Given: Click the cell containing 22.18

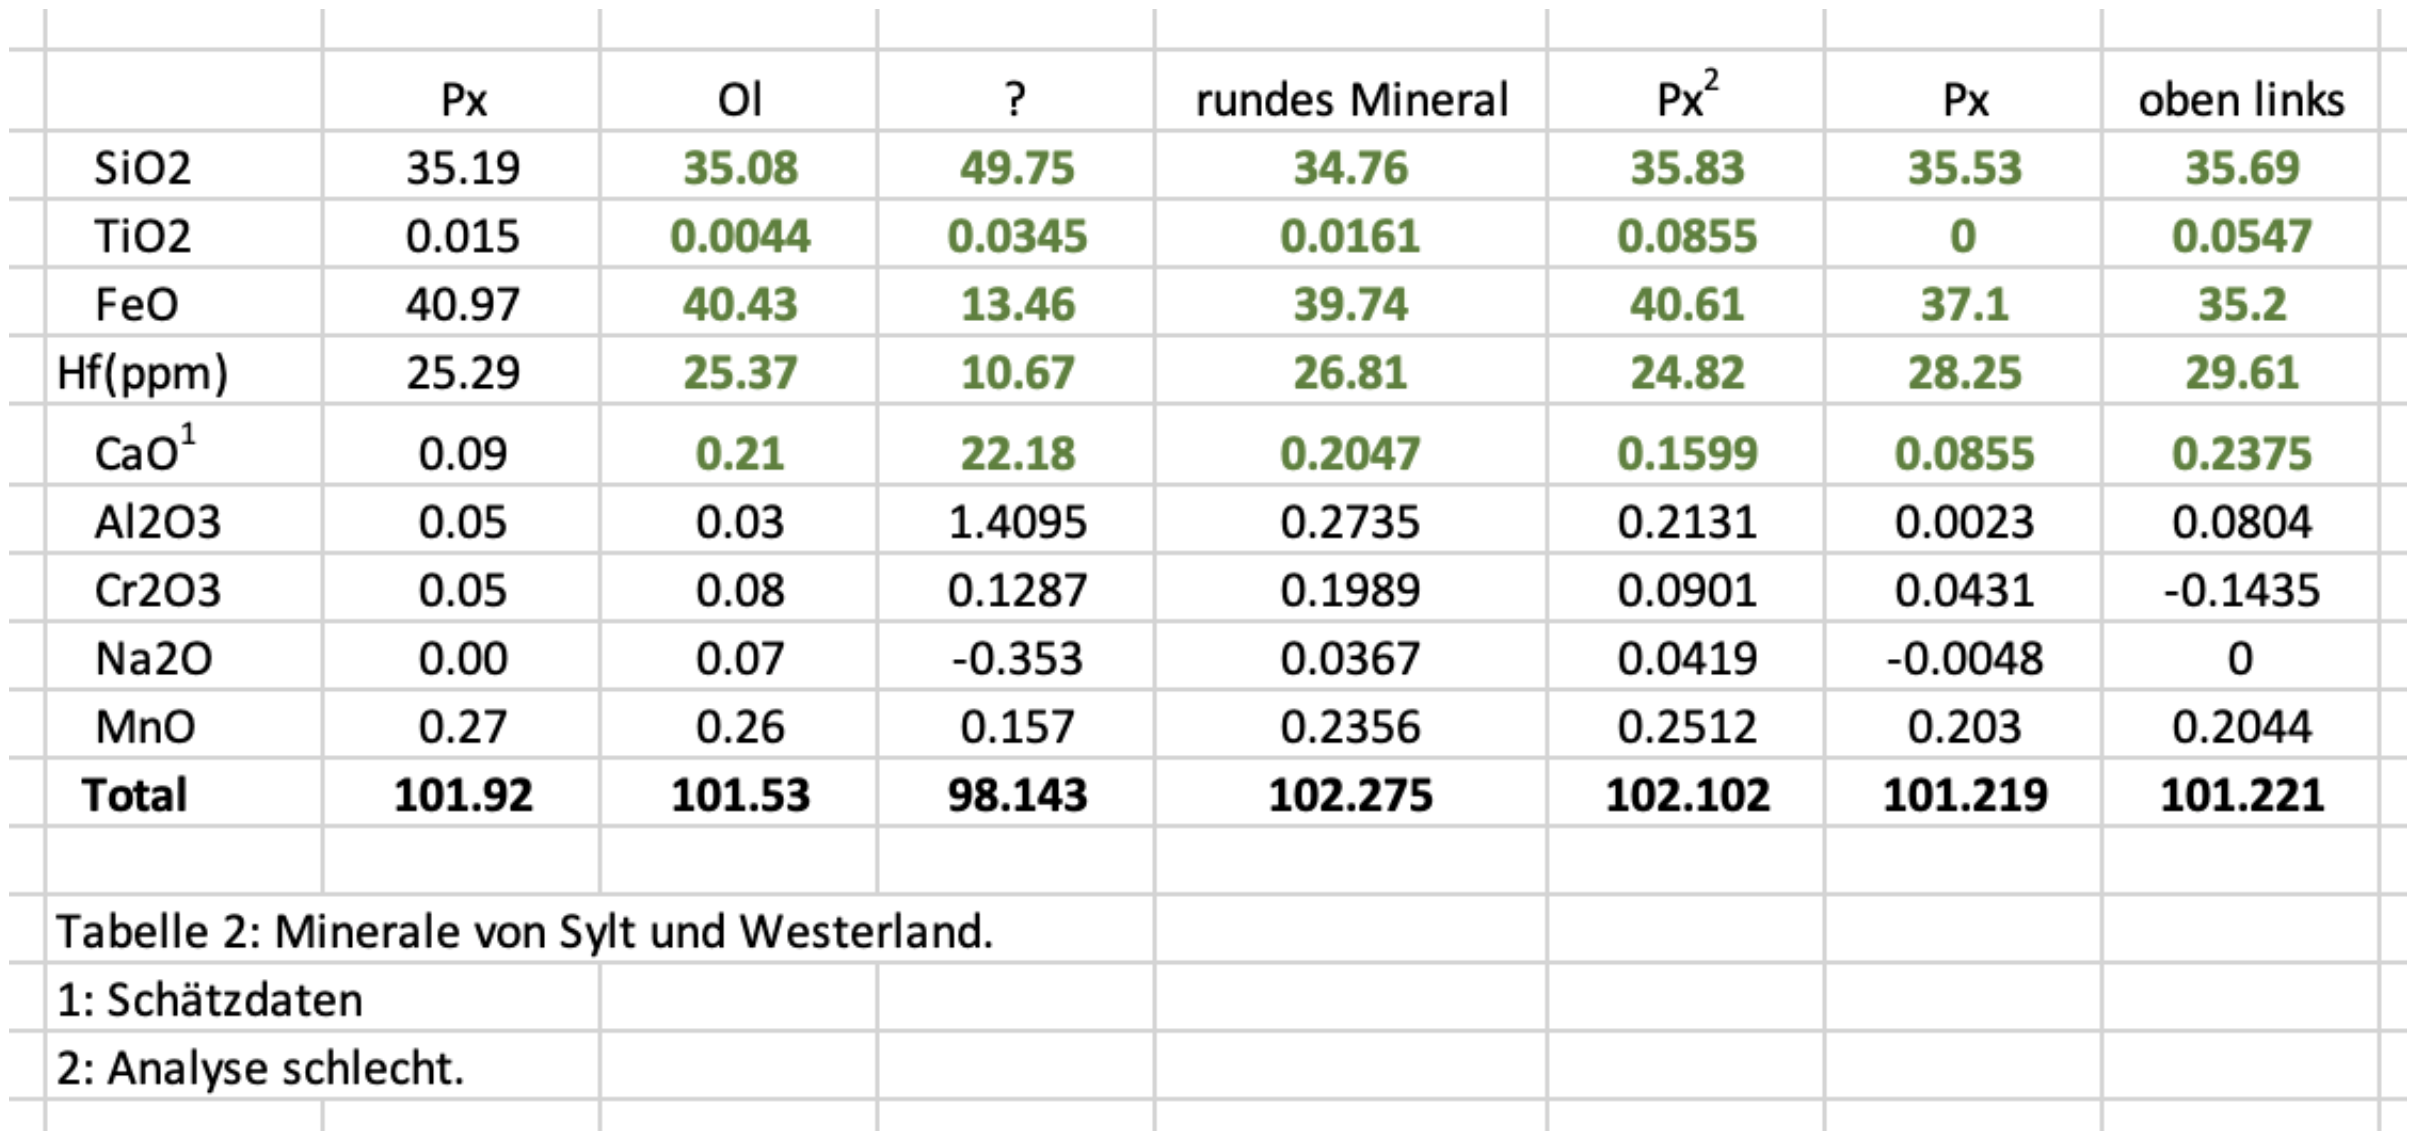Looking at the screenshot, I should (1017, 454).
